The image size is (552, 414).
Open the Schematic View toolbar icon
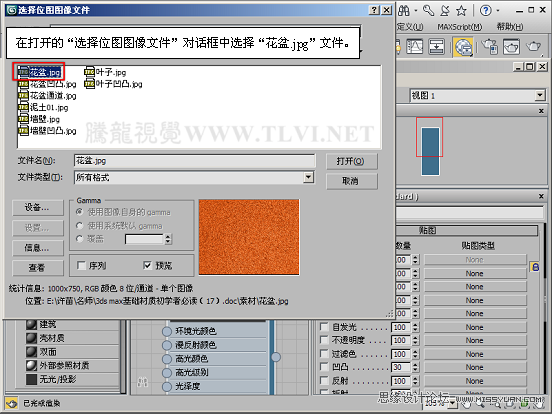pyautogui.click(x=437, y=46)
